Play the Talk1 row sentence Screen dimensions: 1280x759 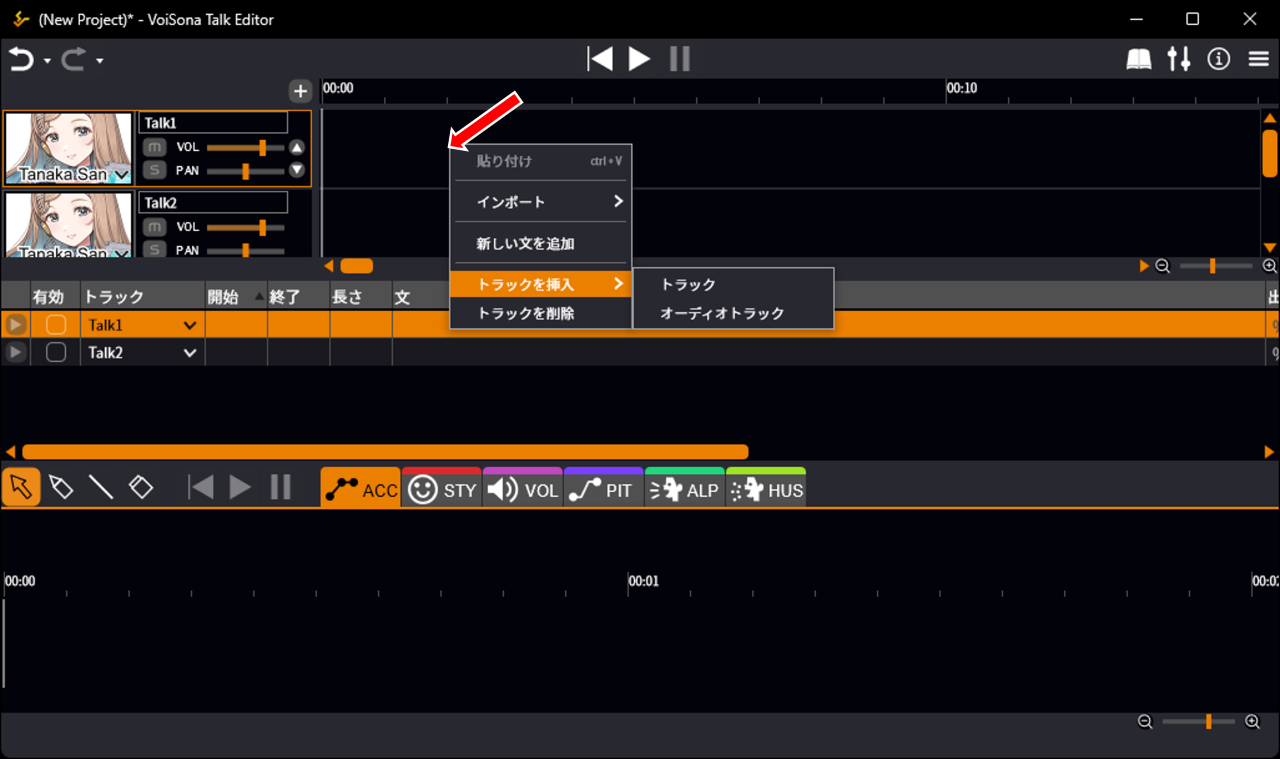pos(16,325)
